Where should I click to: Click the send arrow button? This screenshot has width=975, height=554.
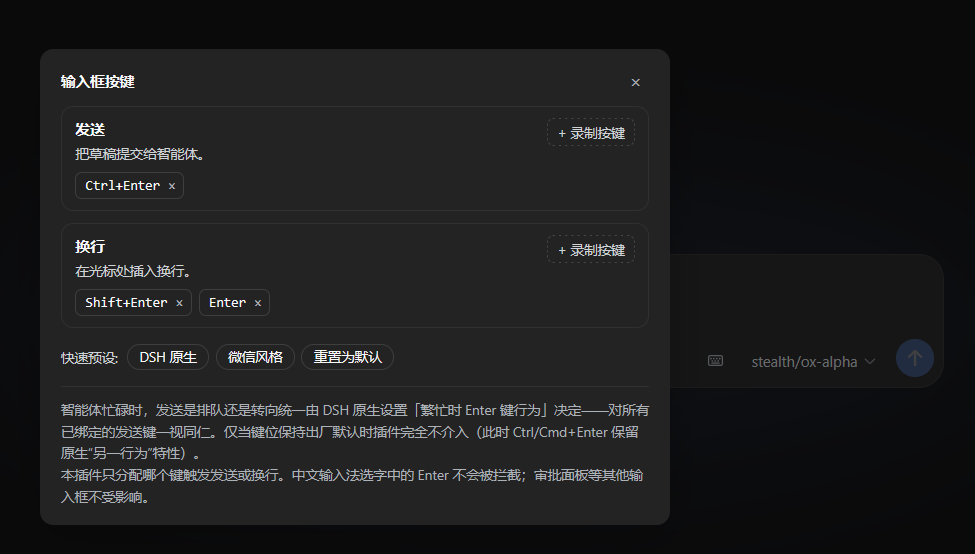(x=914, y=358)
